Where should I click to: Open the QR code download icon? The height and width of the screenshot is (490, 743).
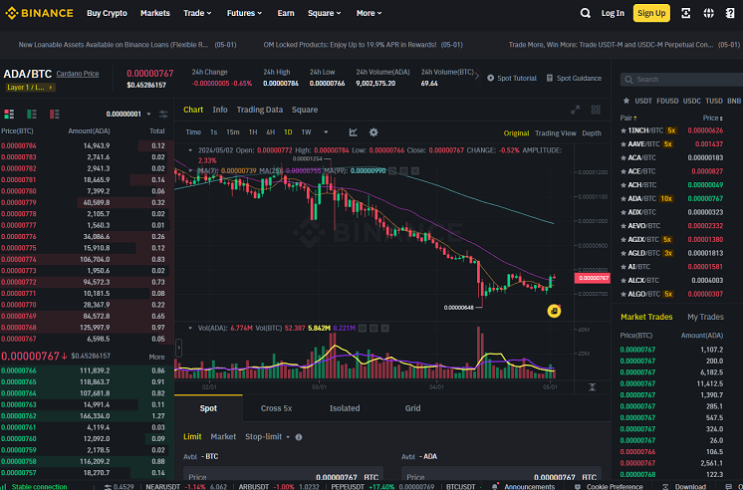pos(686,13)
